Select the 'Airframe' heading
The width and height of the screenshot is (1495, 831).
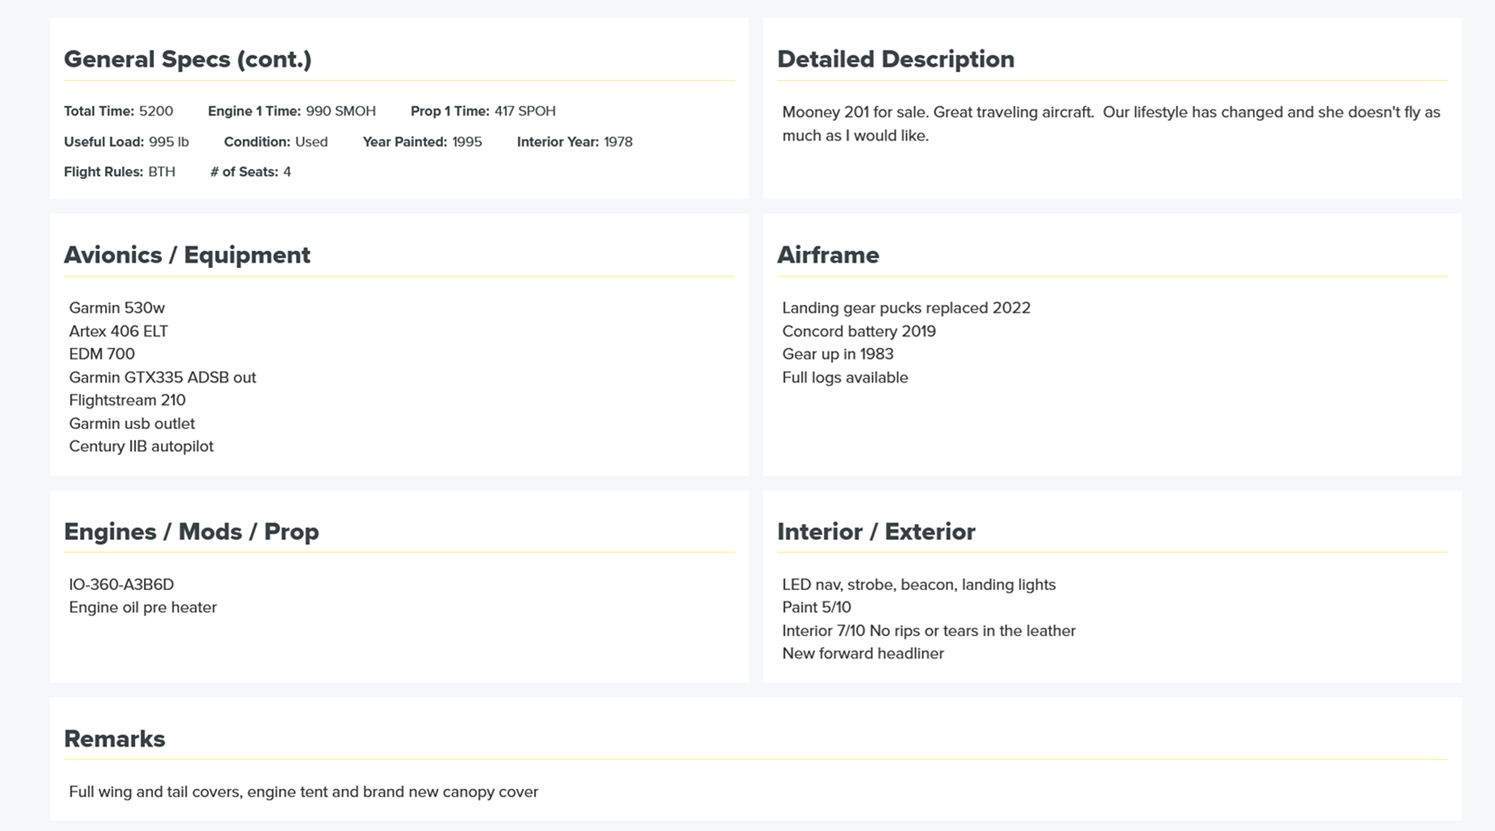[x=828, y=255]
